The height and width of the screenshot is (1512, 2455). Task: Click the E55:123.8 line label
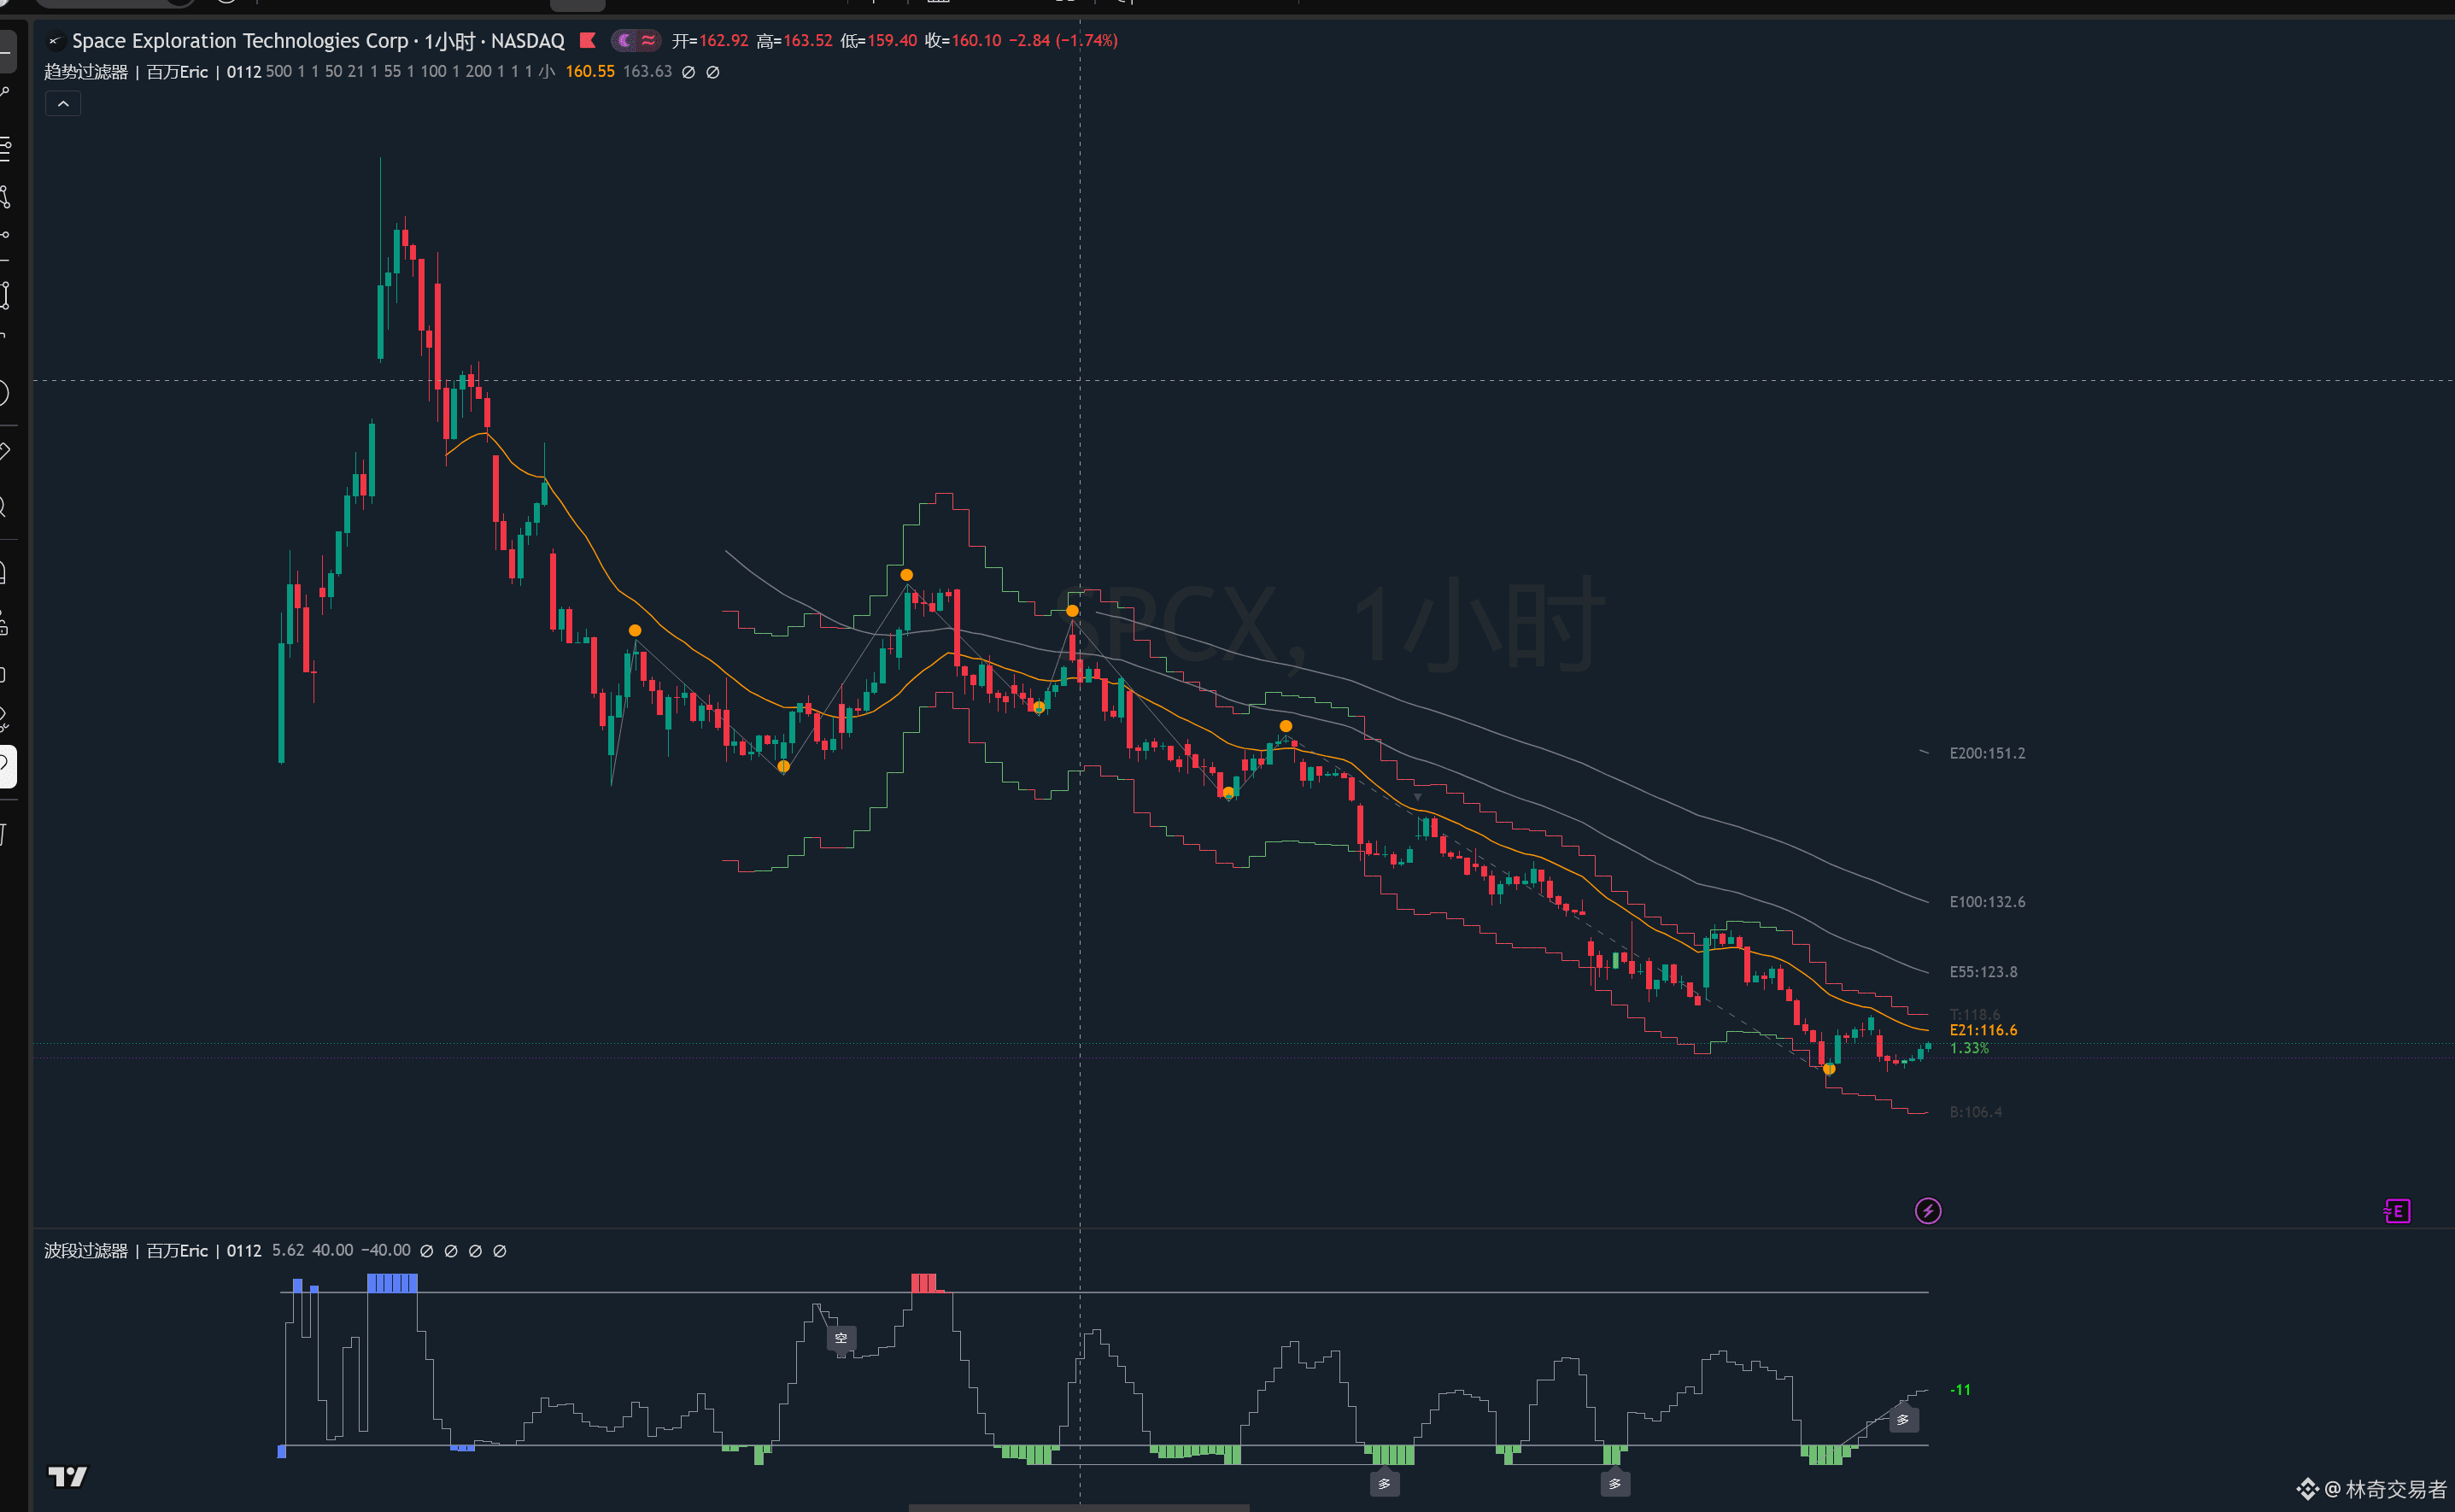click(1983, 972)
